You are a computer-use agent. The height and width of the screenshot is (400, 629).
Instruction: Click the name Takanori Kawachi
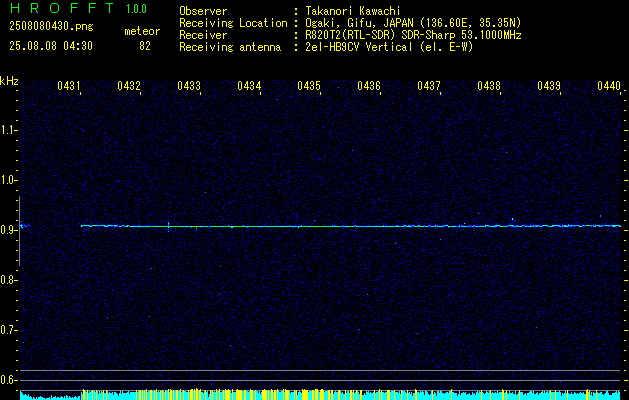tap(353, 11)
